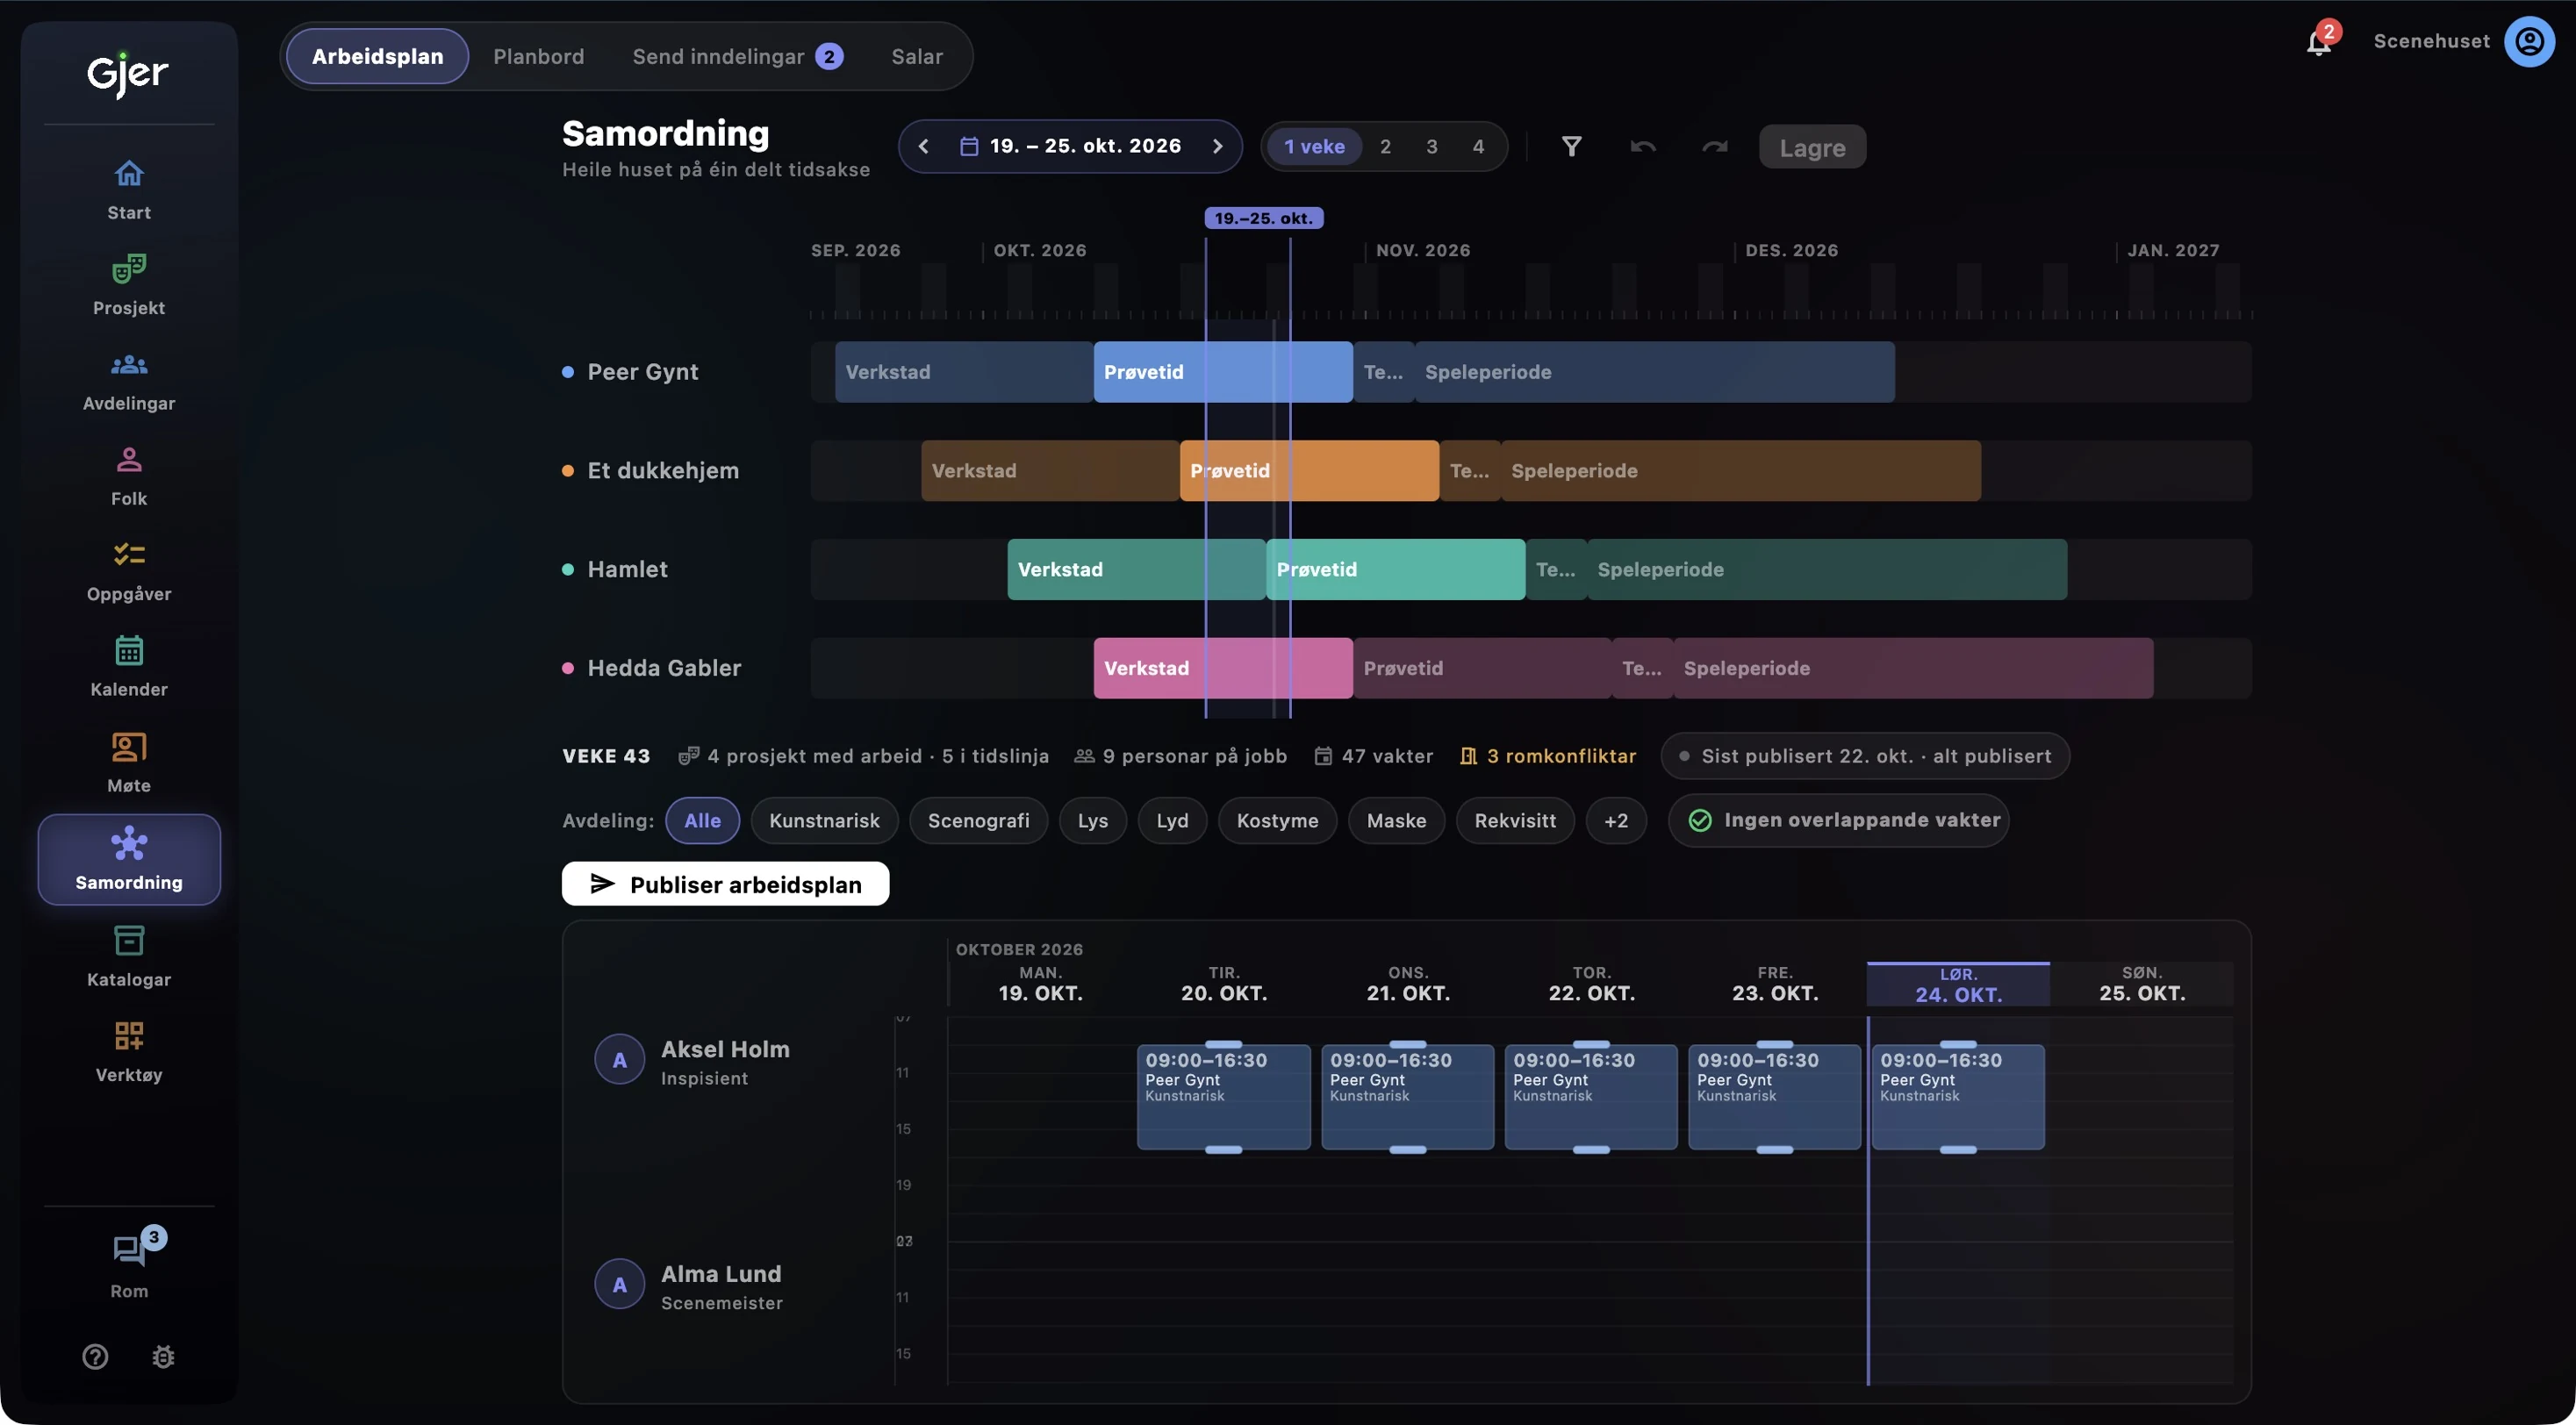Filter by Rekvisitt department
The height and width of the screenshot is (1425, 2576).
(1514, 820)
